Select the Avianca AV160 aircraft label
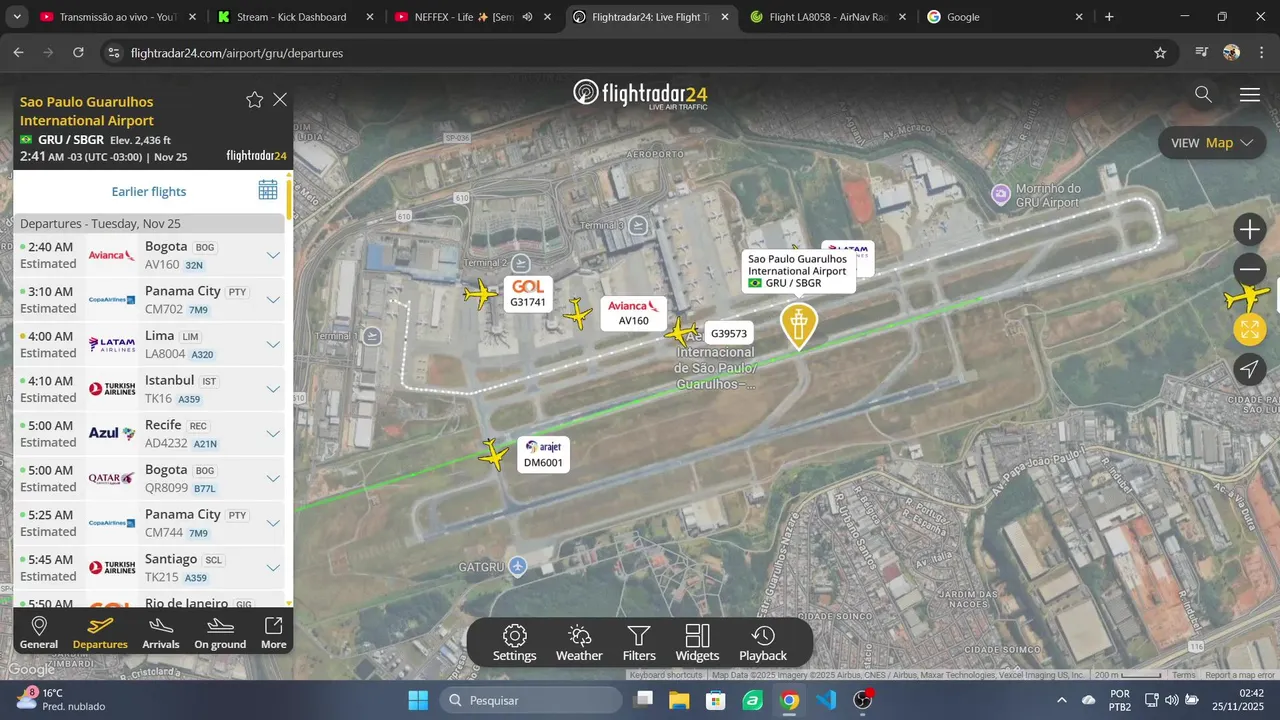 [634, 313]
